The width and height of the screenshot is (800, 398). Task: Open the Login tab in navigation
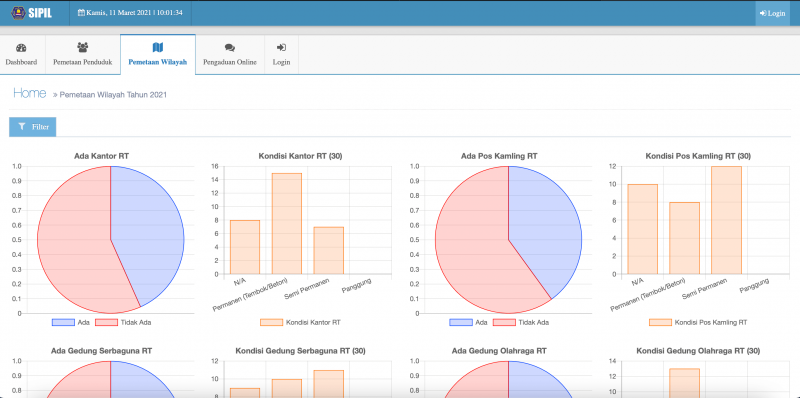281,55
